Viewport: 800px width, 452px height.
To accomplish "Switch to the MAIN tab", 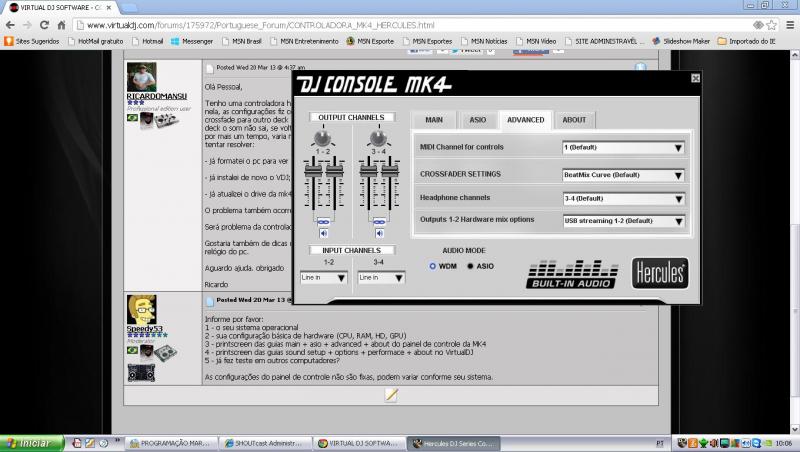I will (x=434, y=120).
